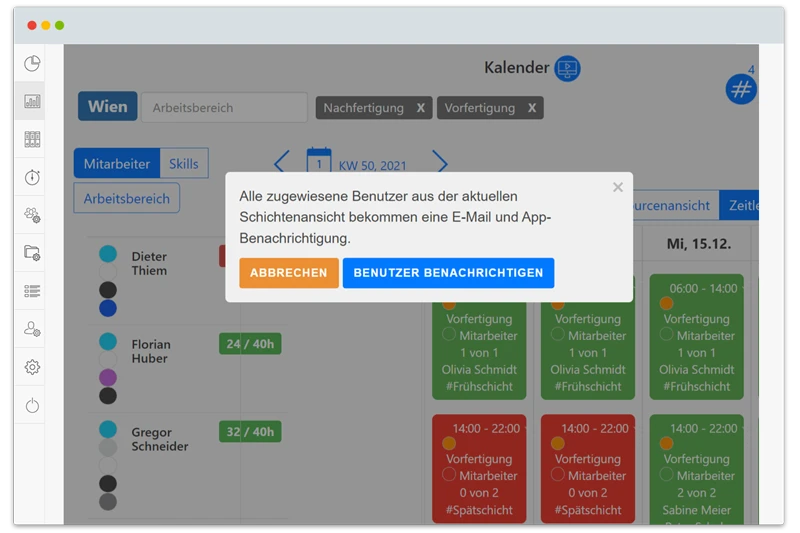Open the calendar date picker icon
Image resolution: width=800 pixels, height=533 pixels.
(318, 162)
